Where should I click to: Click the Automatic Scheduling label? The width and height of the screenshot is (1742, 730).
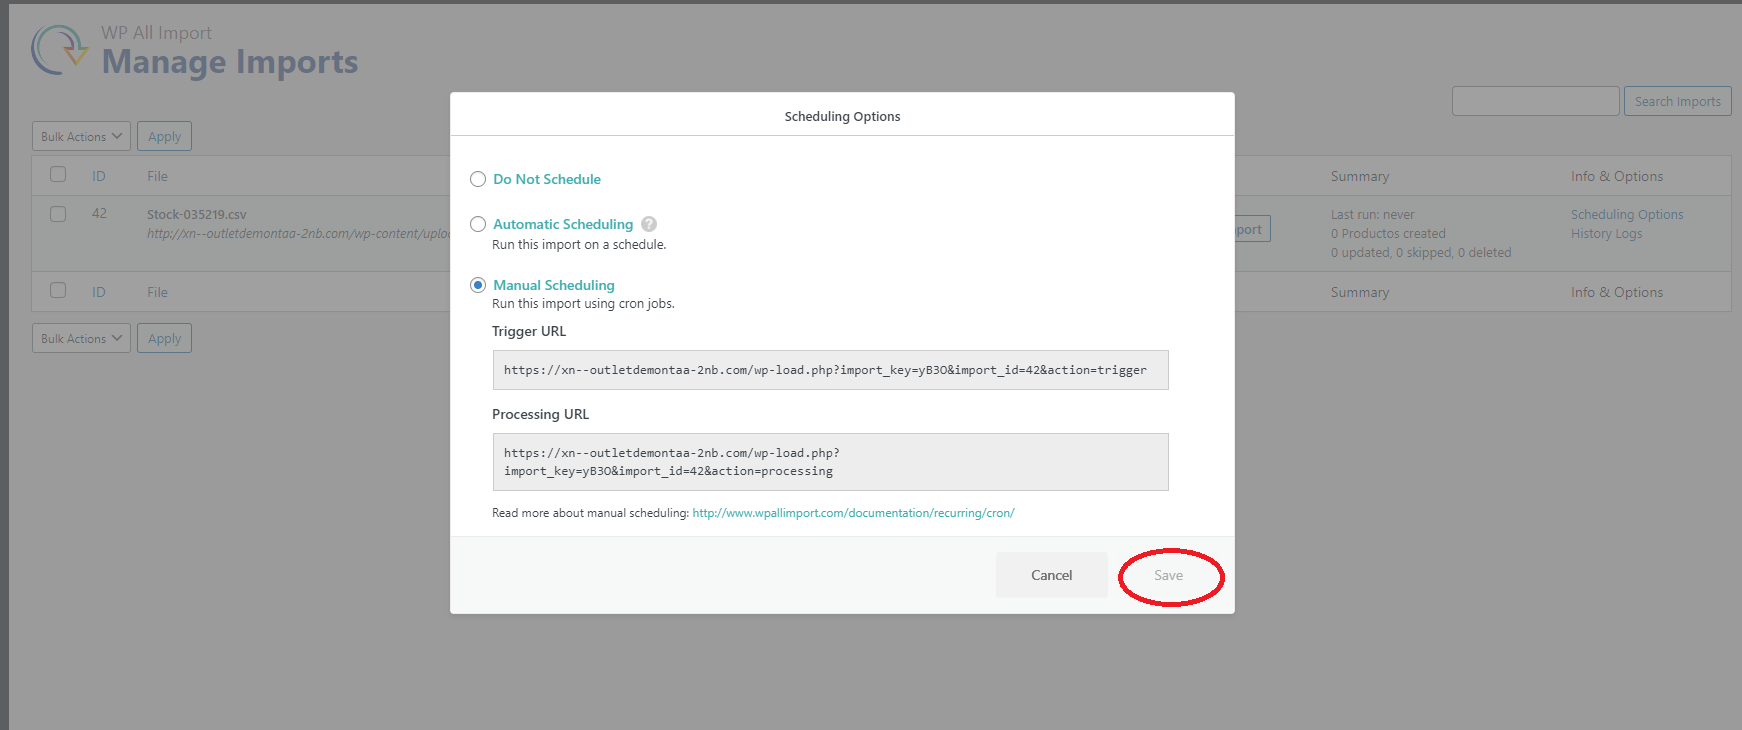[563, 224]
